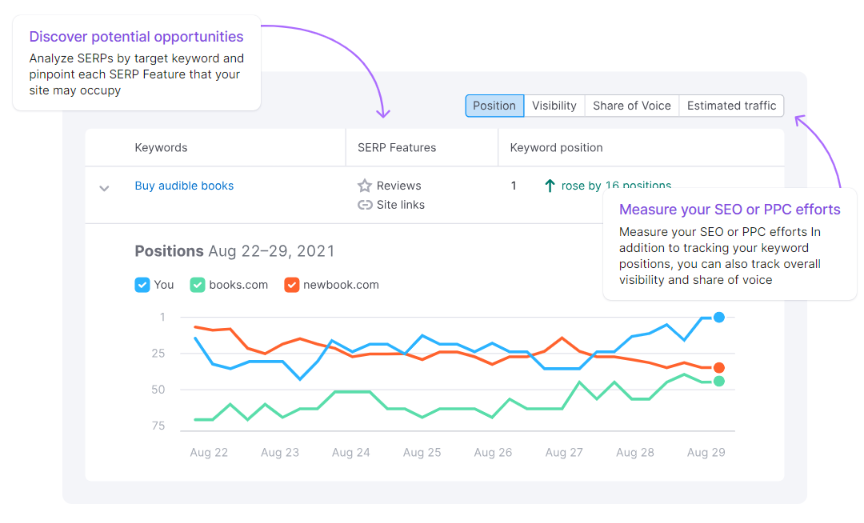Open the Share of Voice tab
The height and width of the screenshot is (523, 864).
pos(631,106)
